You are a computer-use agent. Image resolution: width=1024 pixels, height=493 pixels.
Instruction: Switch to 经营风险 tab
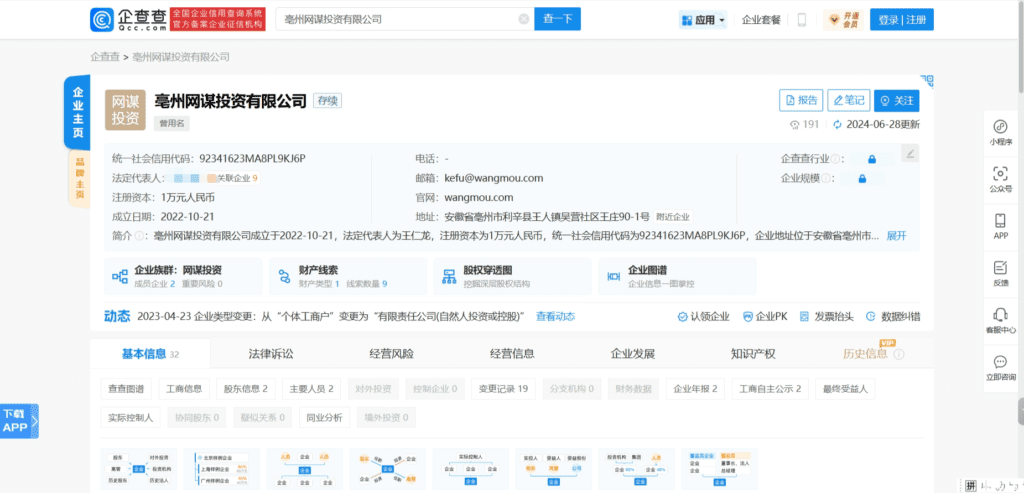[391, 354]
